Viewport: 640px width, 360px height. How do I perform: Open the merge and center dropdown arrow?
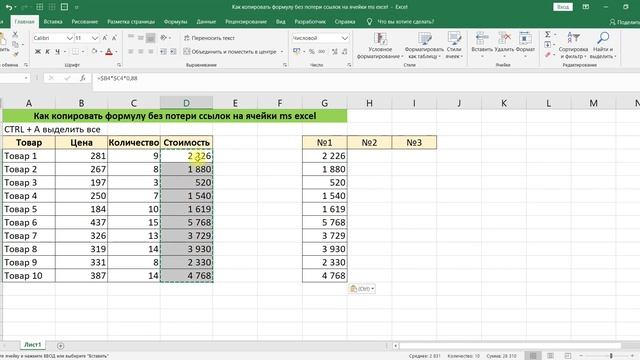pyautogui.click(x=282, y=52)
